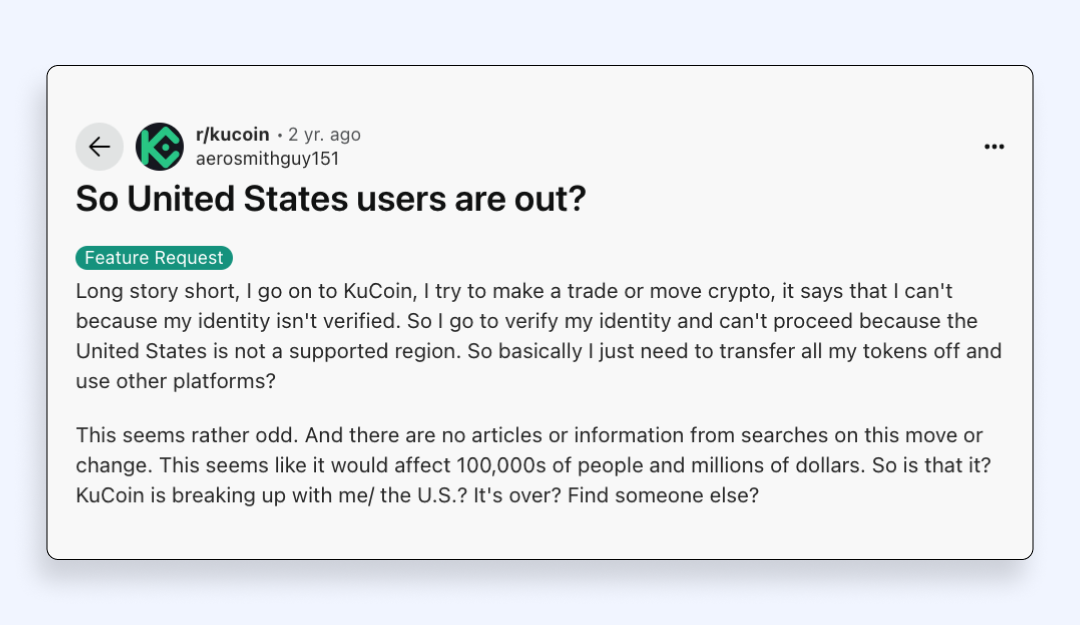This screenshot has height=625, width=1080.
Task: Click the '2 yr. ago' timestamp
Action: tap(324, 134)
